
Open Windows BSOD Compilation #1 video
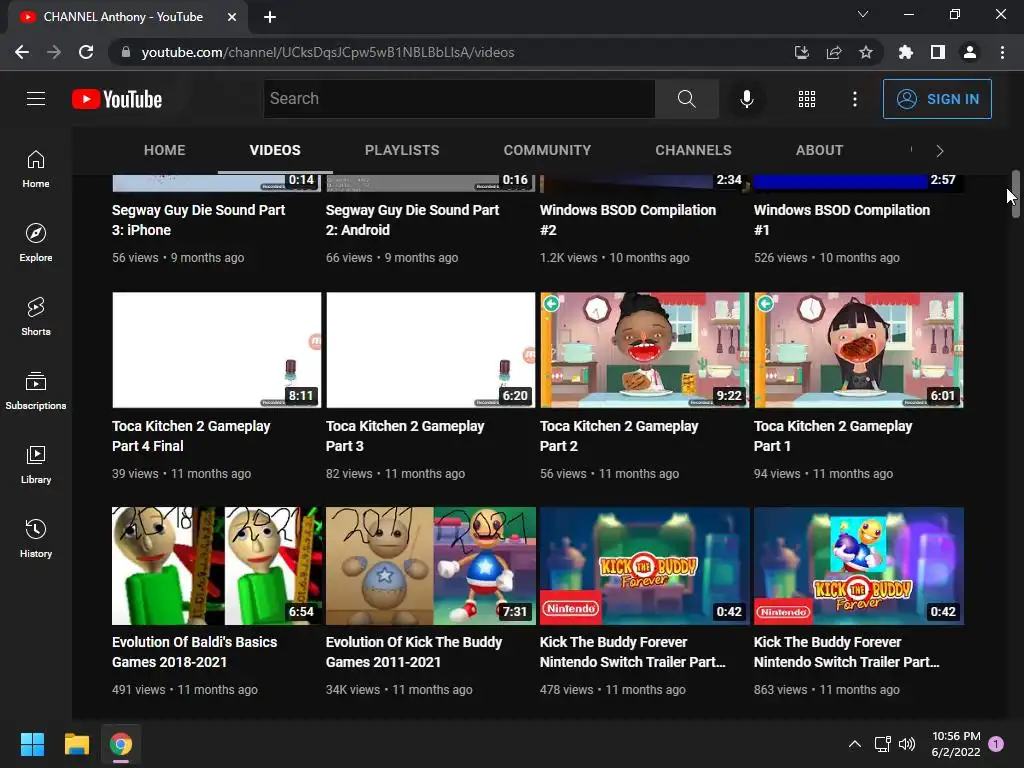pos(842,220)
